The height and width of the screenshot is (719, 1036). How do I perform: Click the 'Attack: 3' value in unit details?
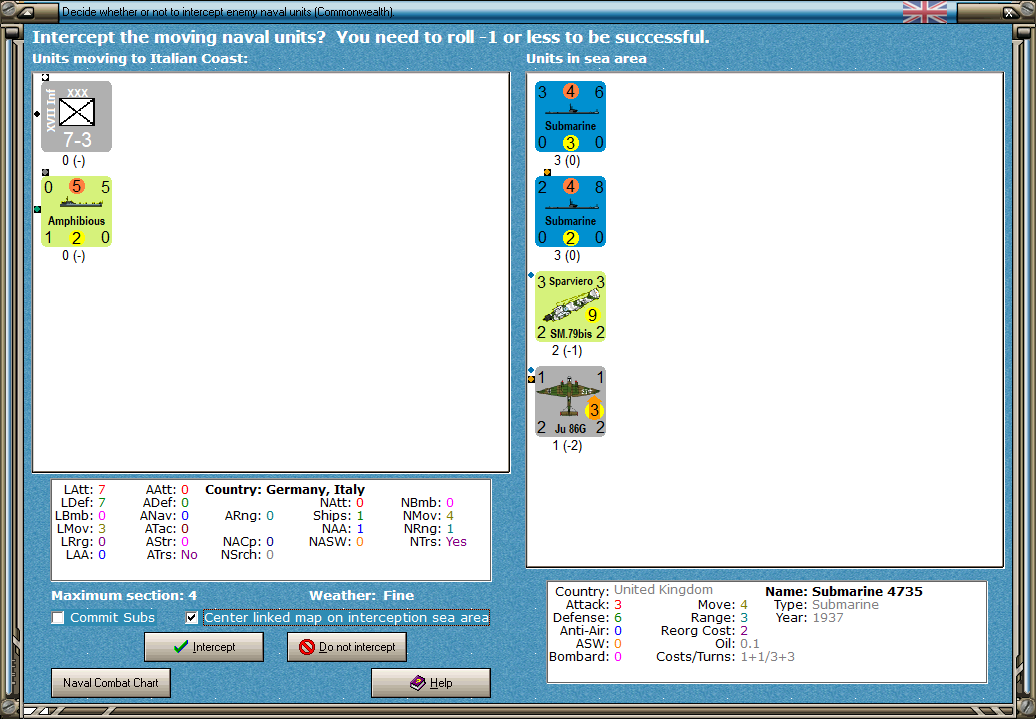pyautogui.click(x=593, y=605)
